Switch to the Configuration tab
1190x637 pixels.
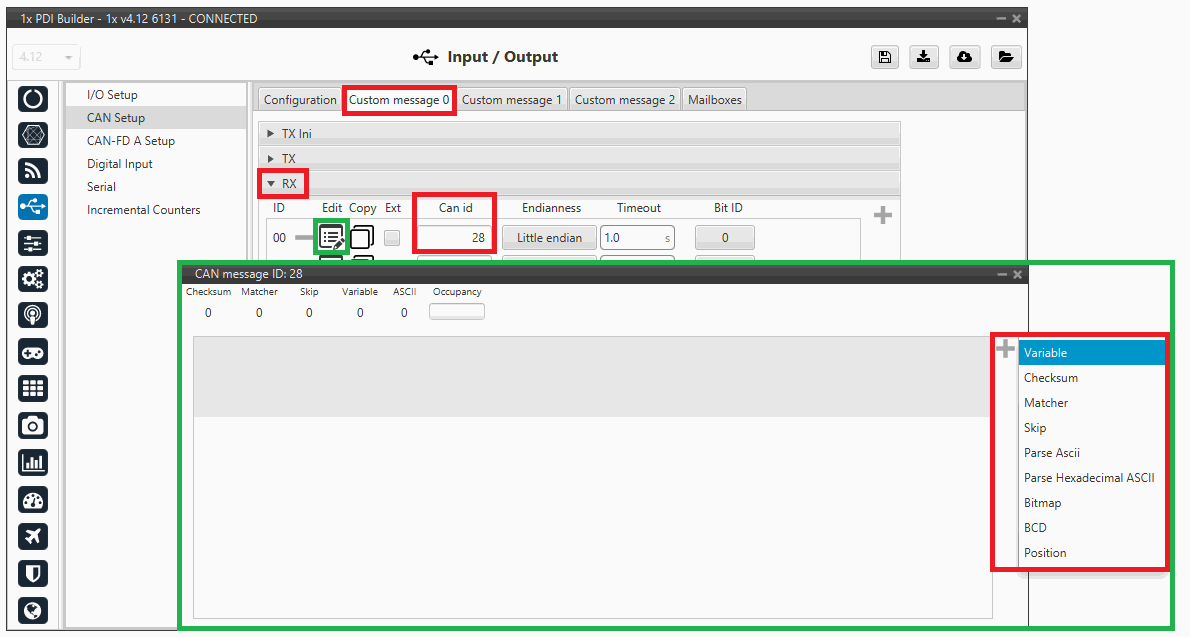point(300,99)
